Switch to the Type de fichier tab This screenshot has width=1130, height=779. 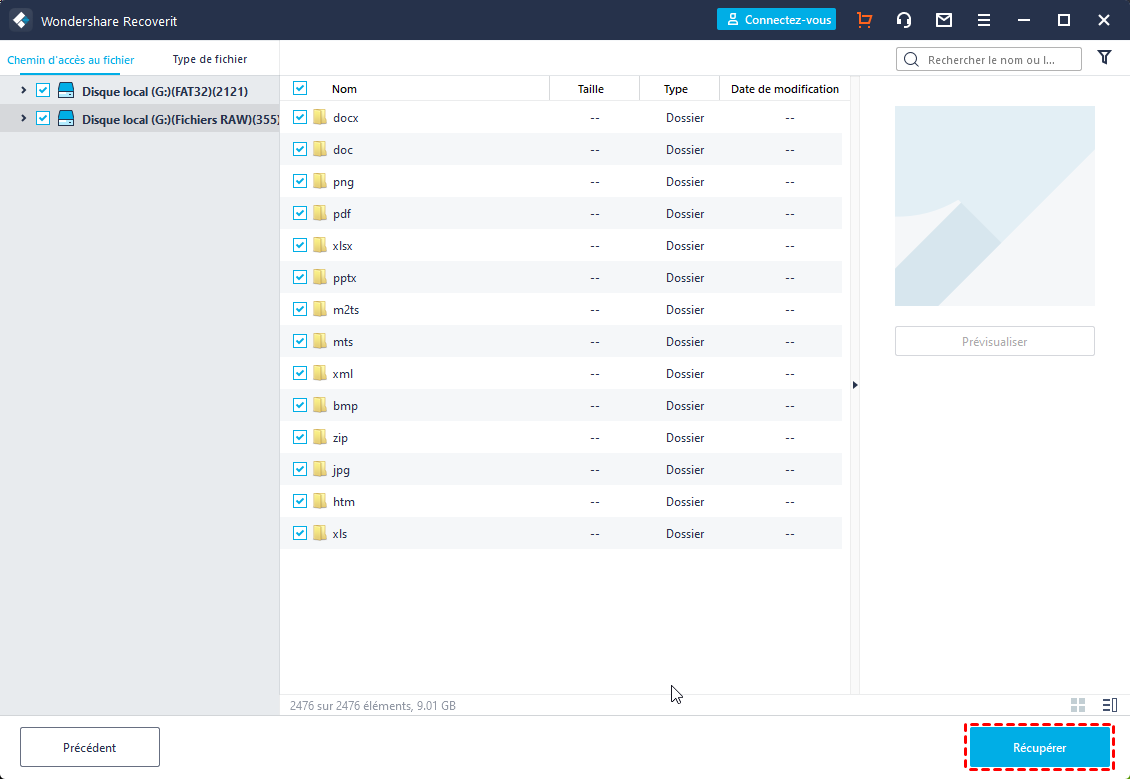coord(210,59)
